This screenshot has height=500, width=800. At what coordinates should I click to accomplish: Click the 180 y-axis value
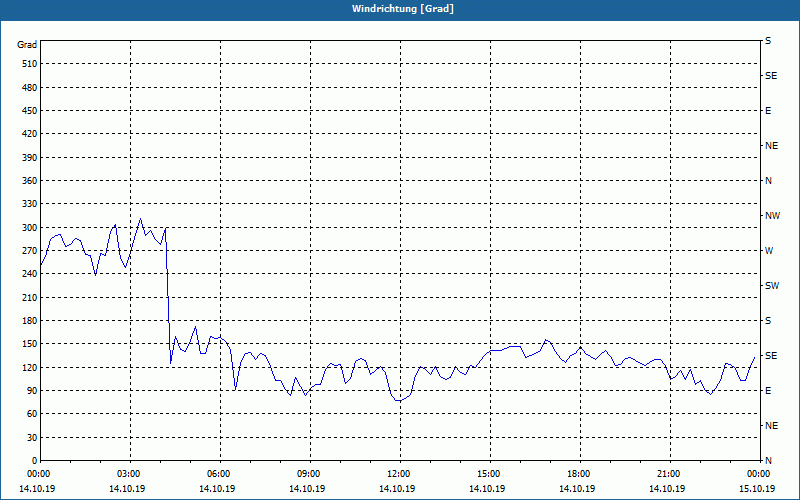point(30,321)
